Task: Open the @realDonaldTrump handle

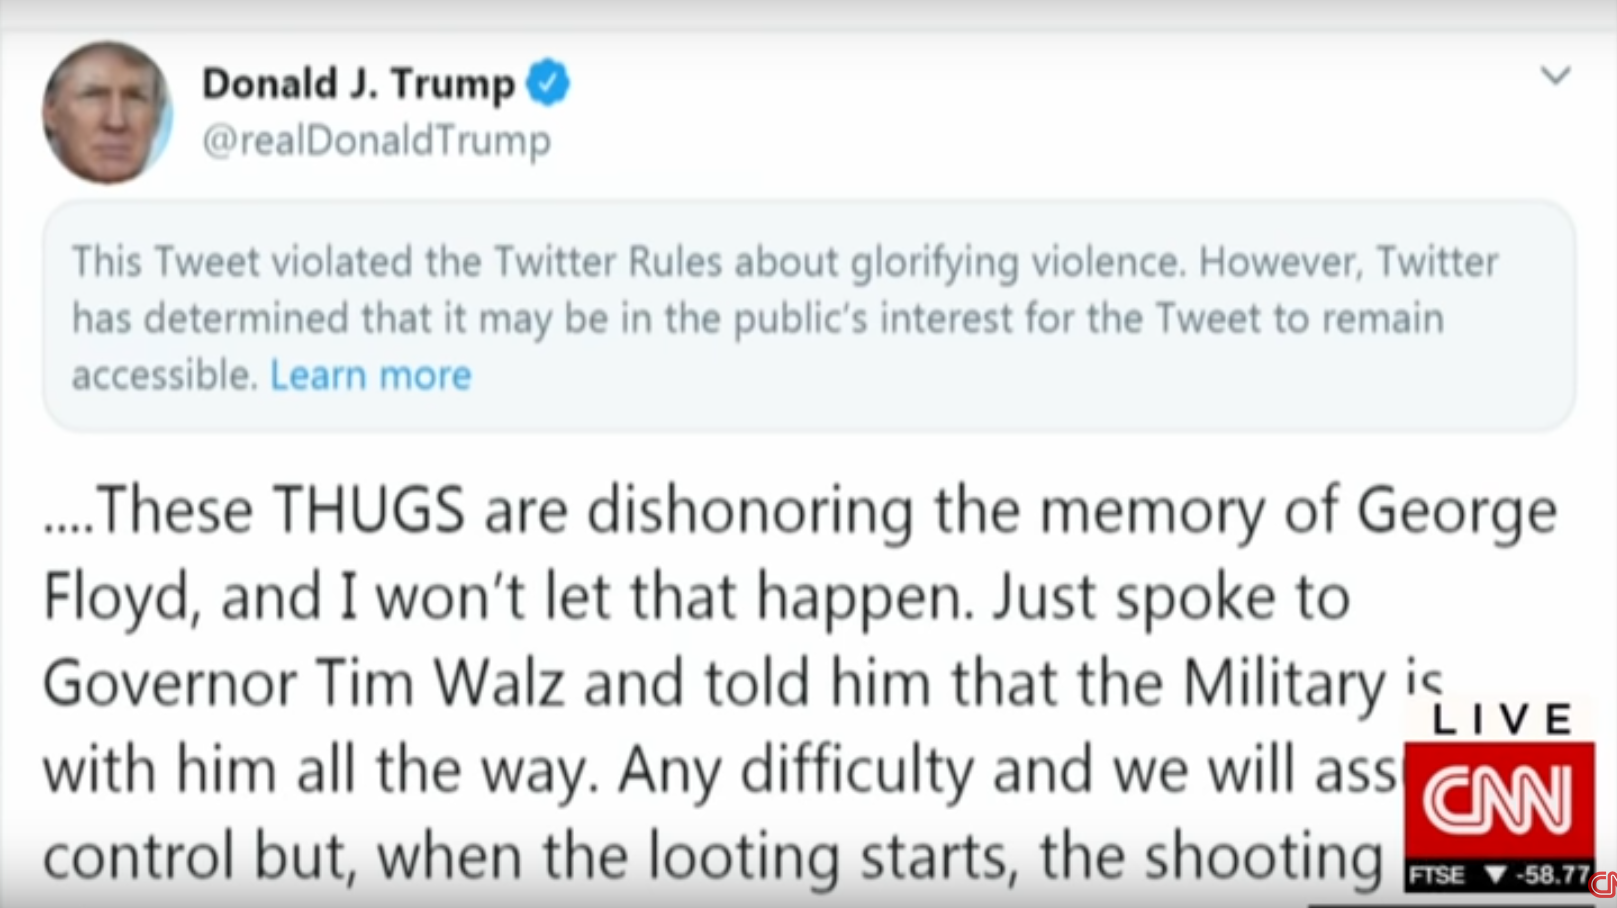Action: (376, 140)
